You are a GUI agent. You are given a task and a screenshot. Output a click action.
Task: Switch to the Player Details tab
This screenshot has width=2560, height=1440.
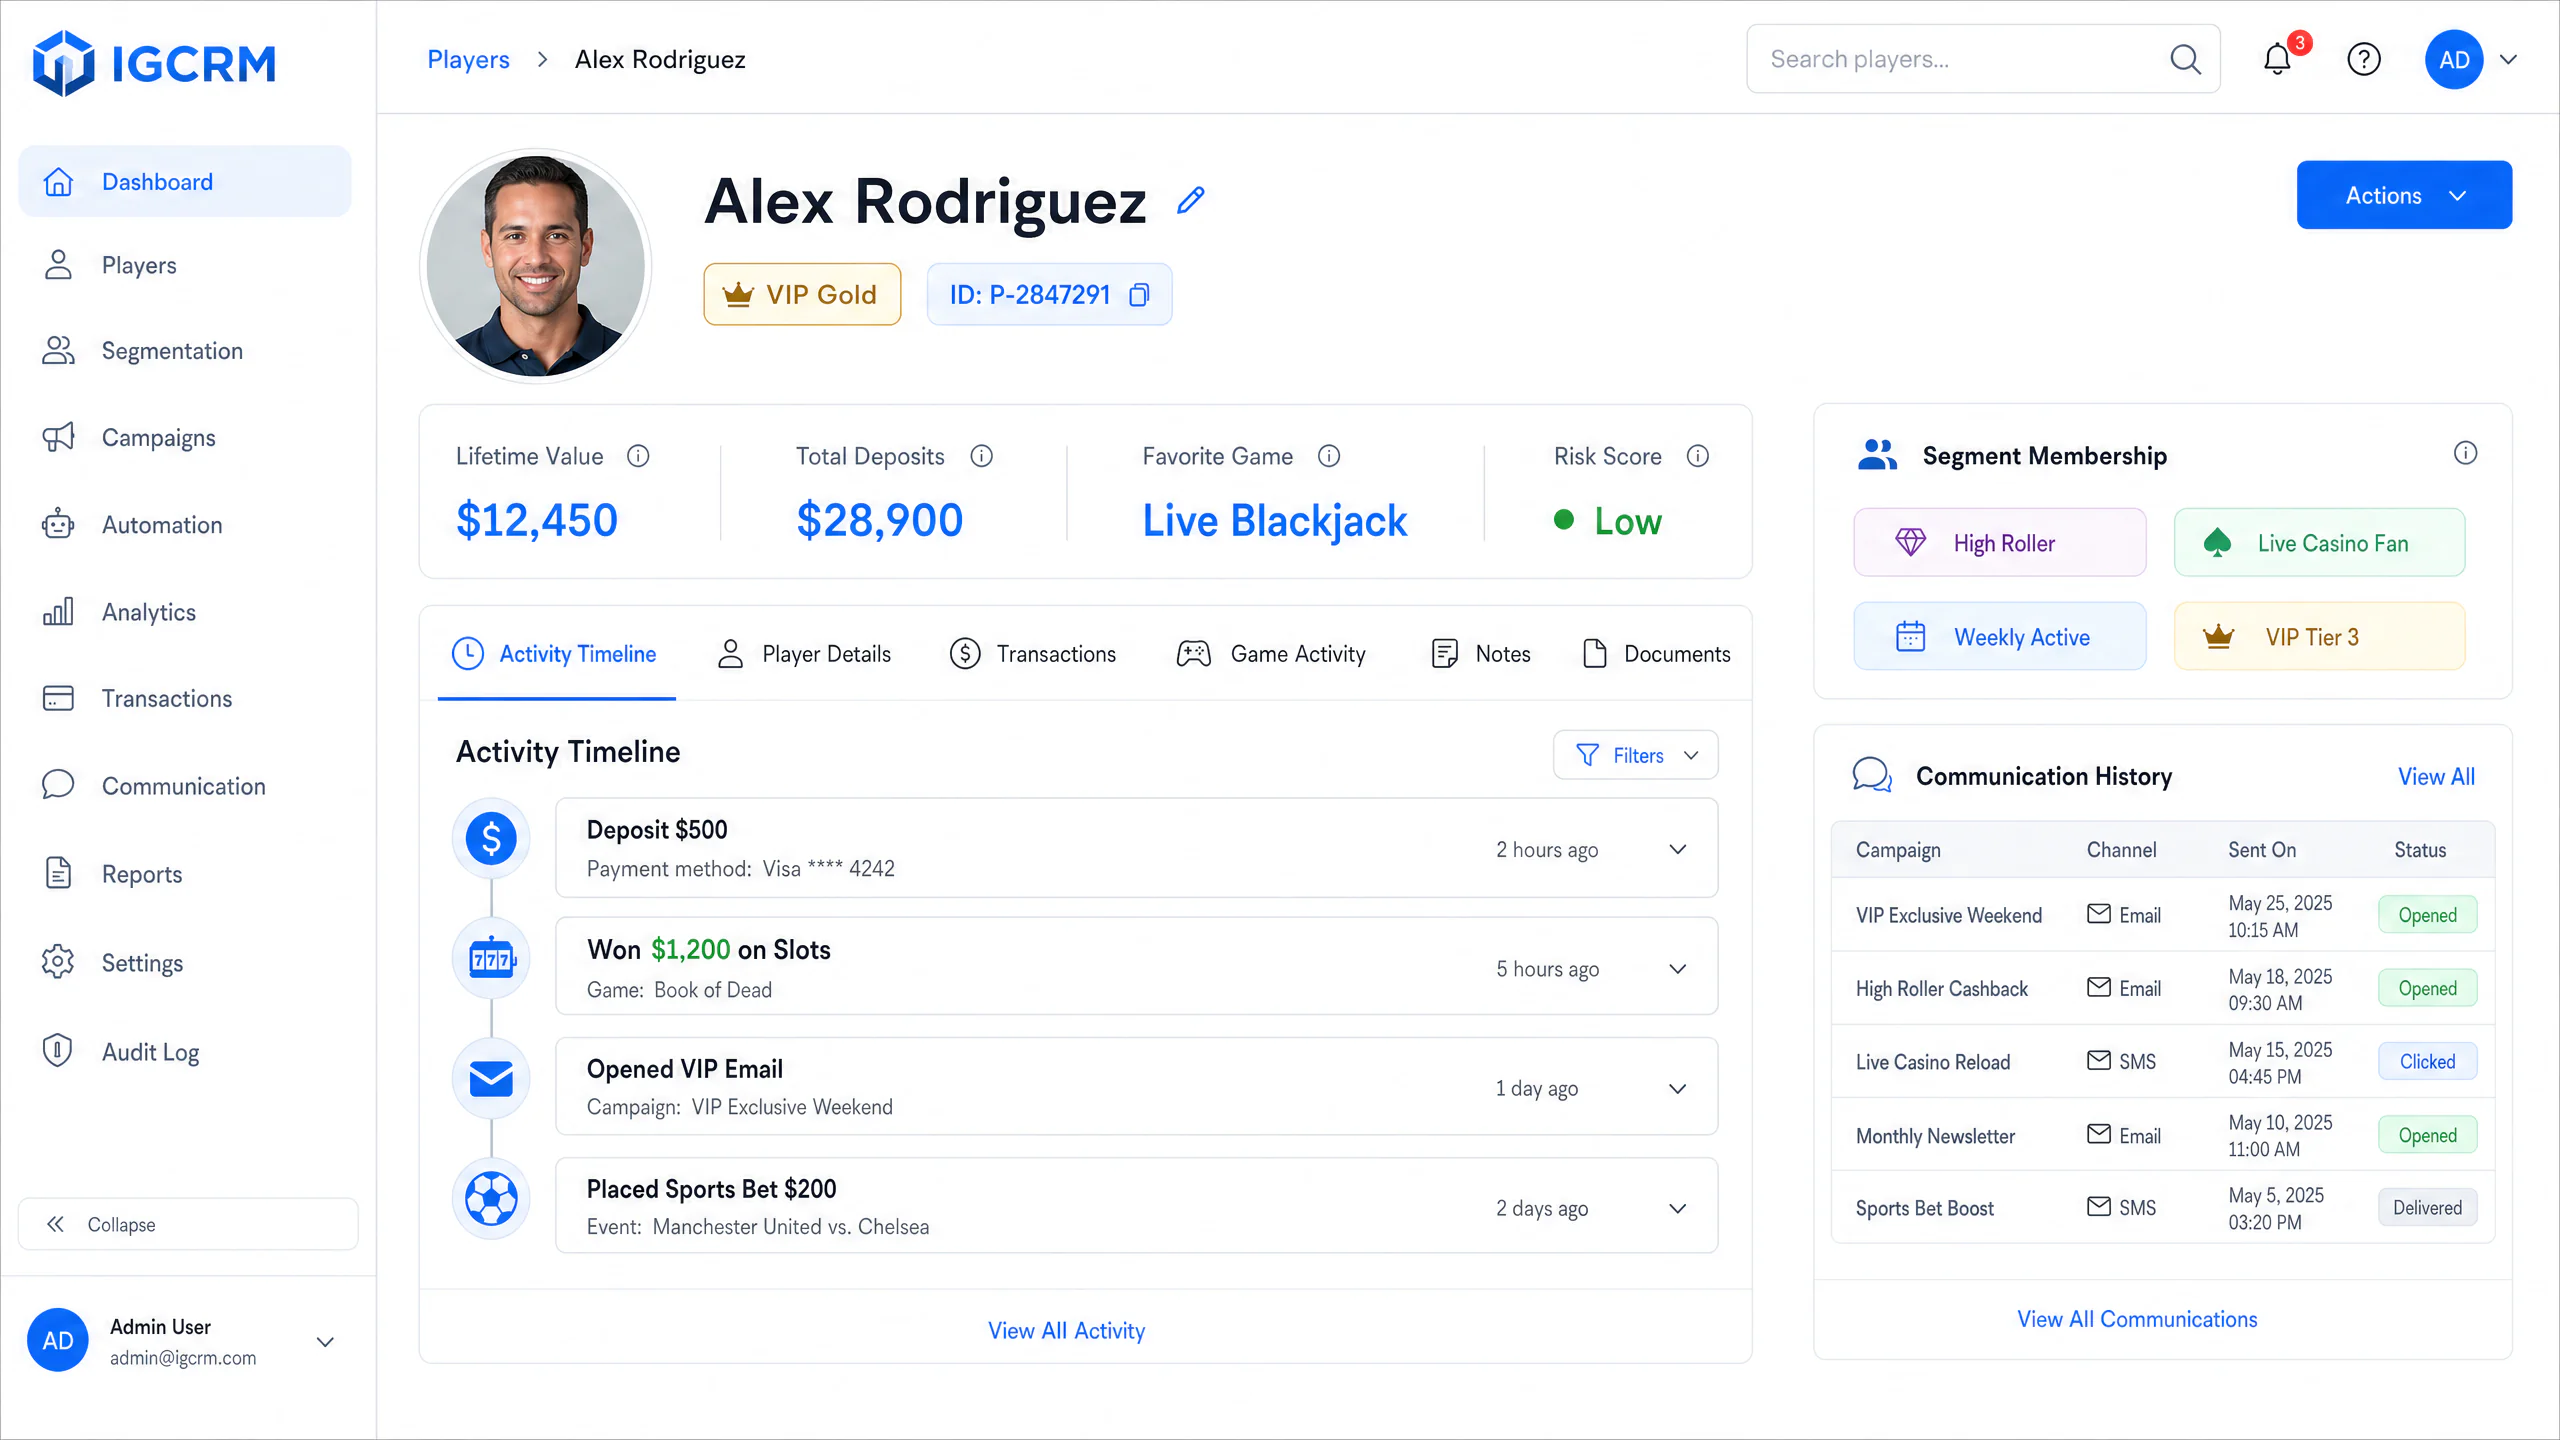804,654
